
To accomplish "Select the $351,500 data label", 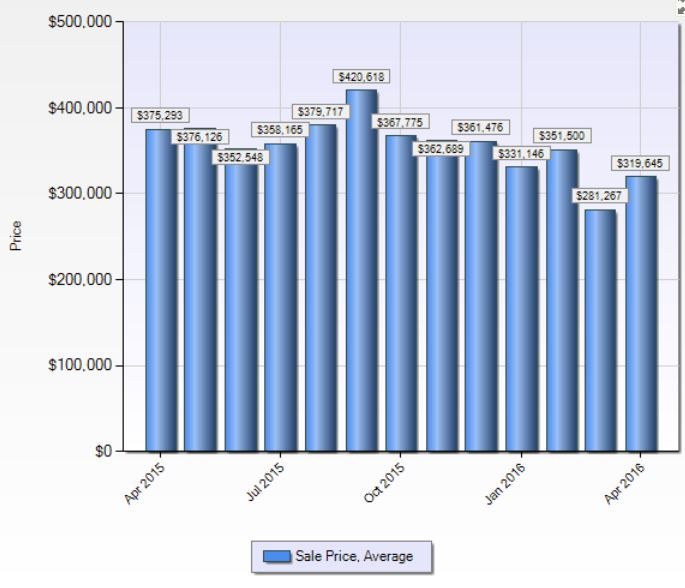I will click(562, 136).
